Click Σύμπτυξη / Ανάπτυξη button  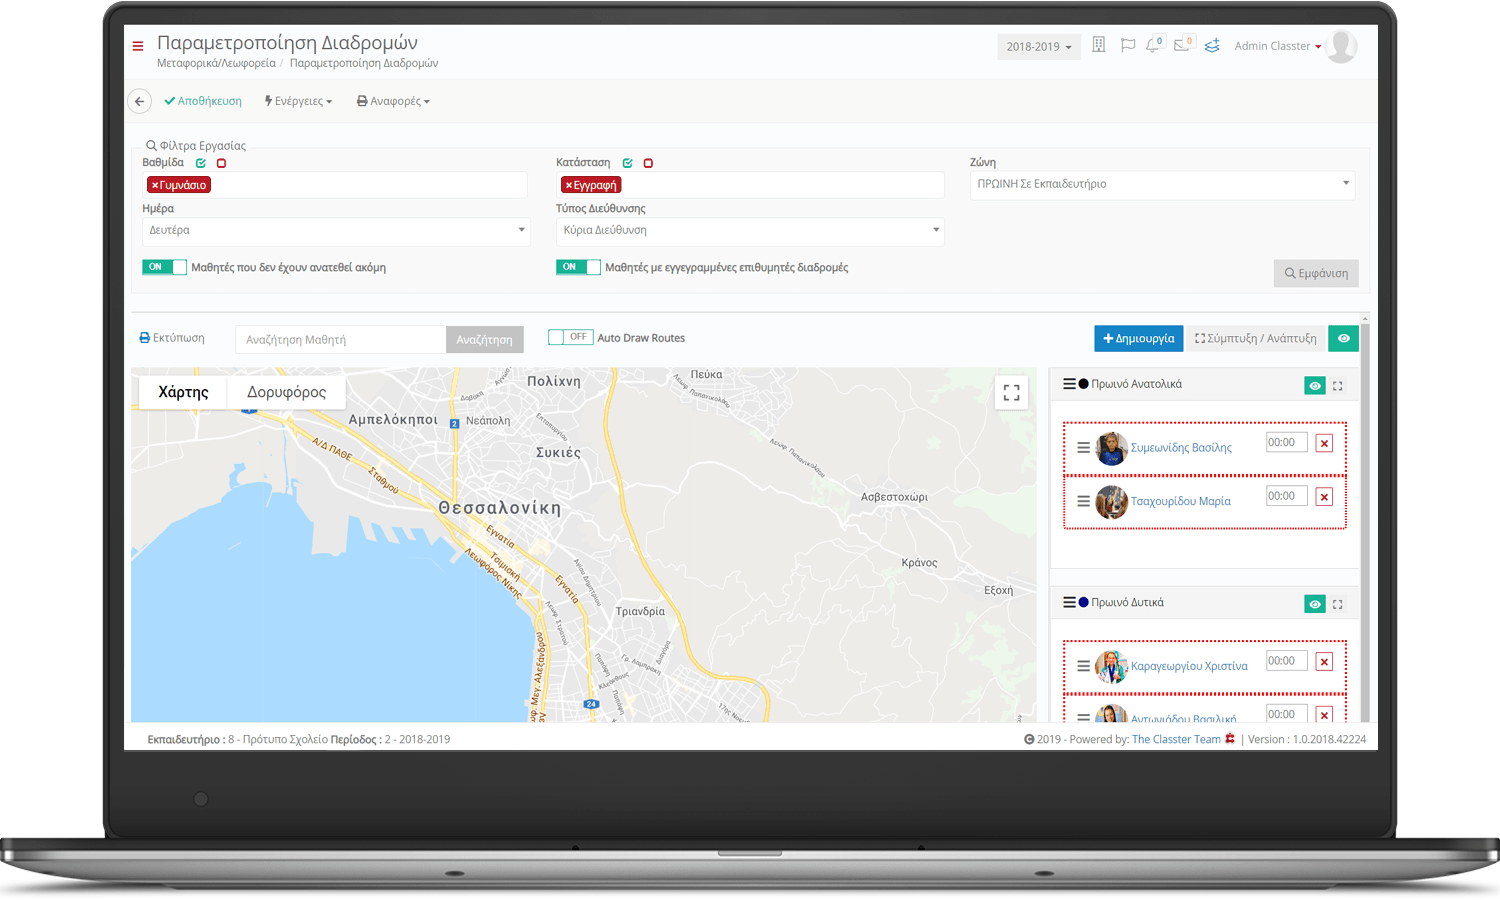(1255, 338)
